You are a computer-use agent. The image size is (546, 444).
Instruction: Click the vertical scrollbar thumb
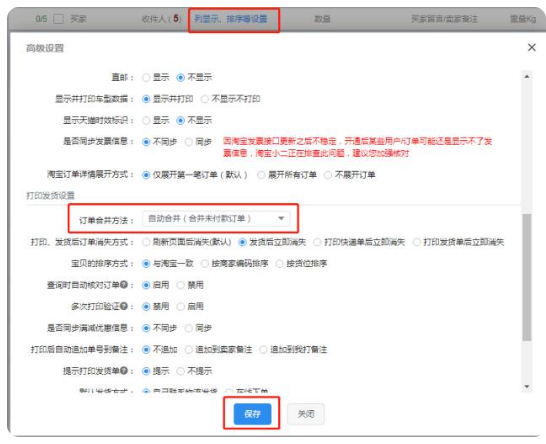pyautogui.click(x=527, y=277)
